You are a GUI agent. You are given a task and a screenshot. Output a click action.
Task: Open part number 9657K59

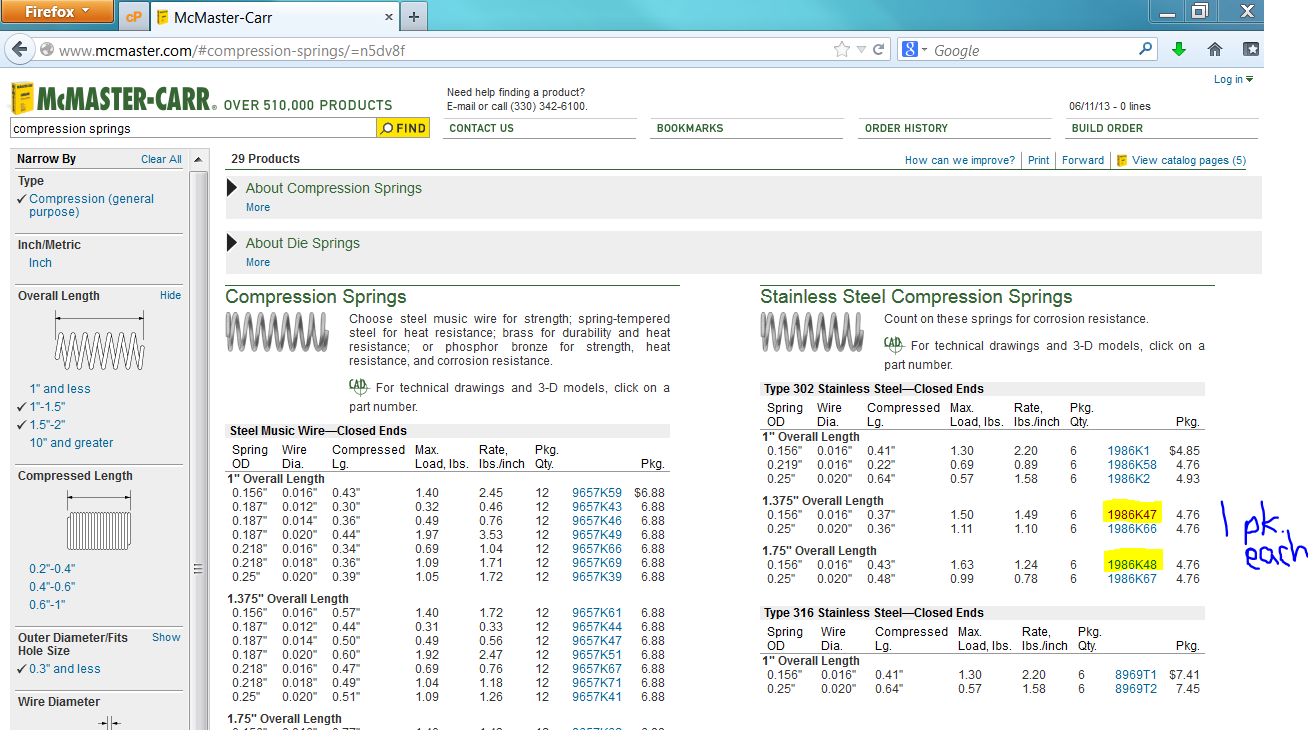pyautogui.click(x=597, y=493)
